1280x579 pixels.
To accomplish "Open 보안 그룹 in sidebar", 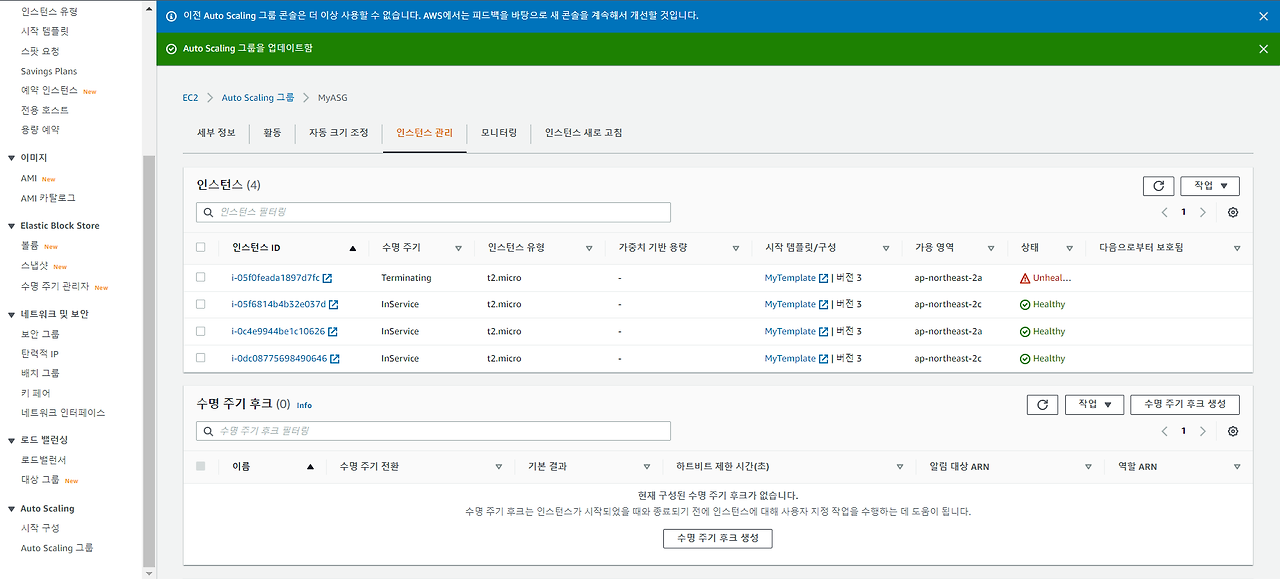I will click(40, 334).
